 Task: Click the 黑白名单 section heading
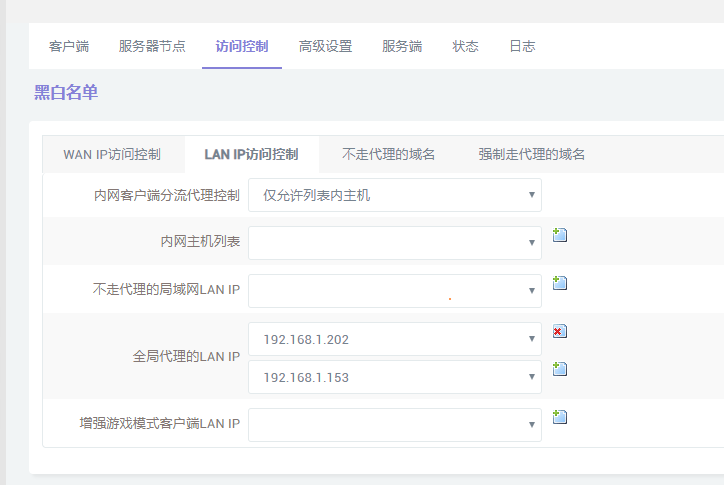tap(66, 92)
